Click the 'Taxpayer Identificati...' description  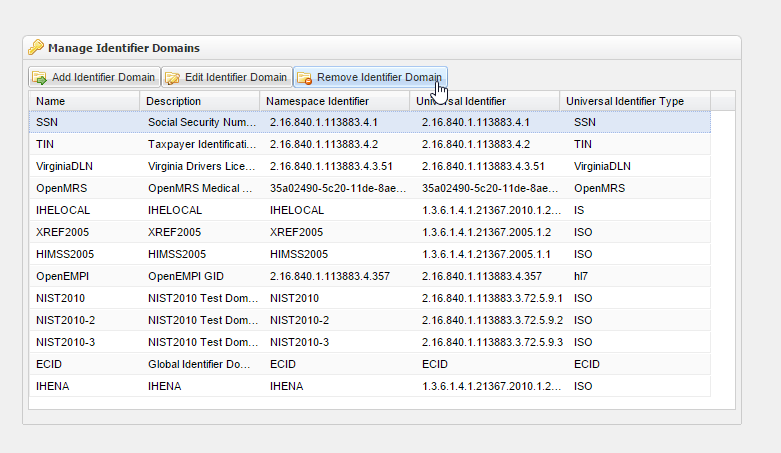coord(202,144)
